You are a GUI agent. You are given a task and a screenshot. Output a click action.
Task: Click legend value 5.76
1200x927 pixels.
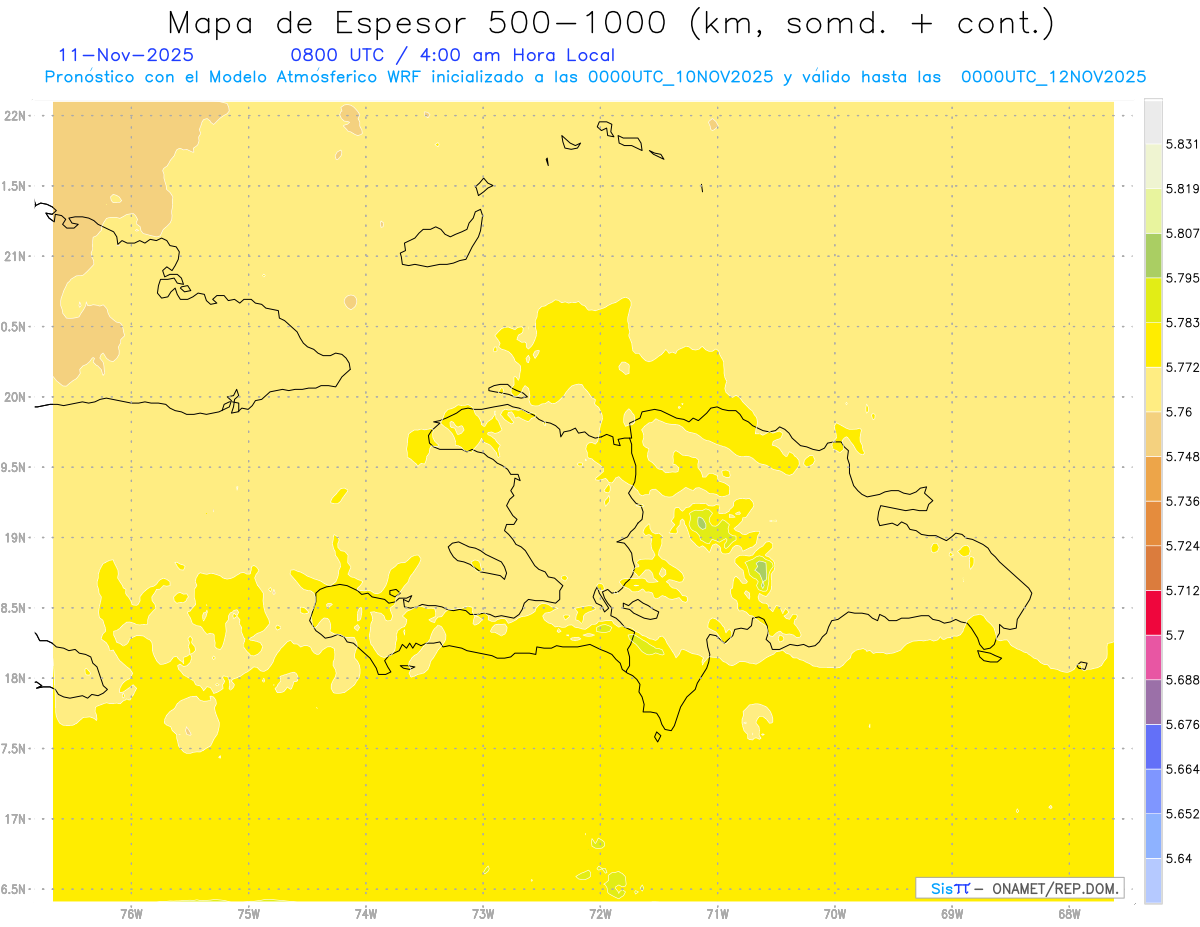(x=1178, y=412)
